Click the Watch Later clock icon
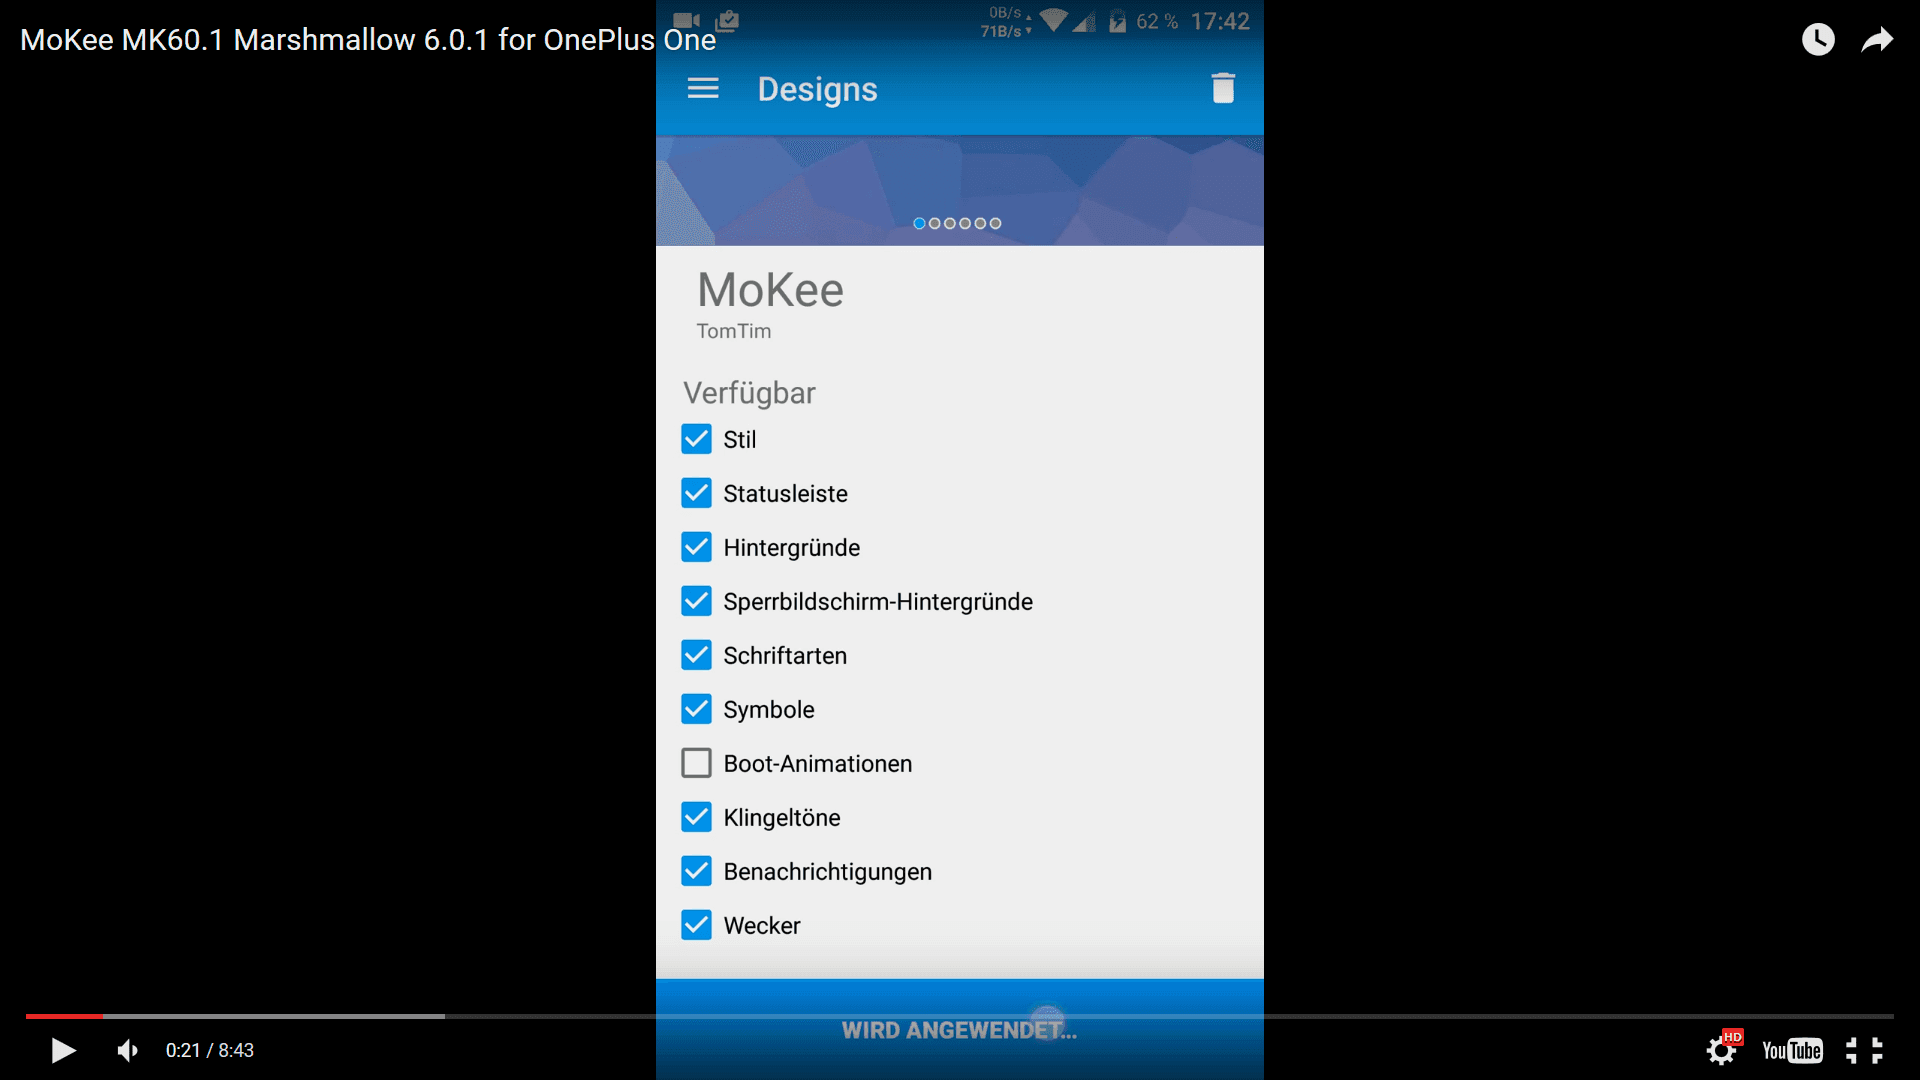This screenshot has width=1920, height=1080. (1818, 39)
